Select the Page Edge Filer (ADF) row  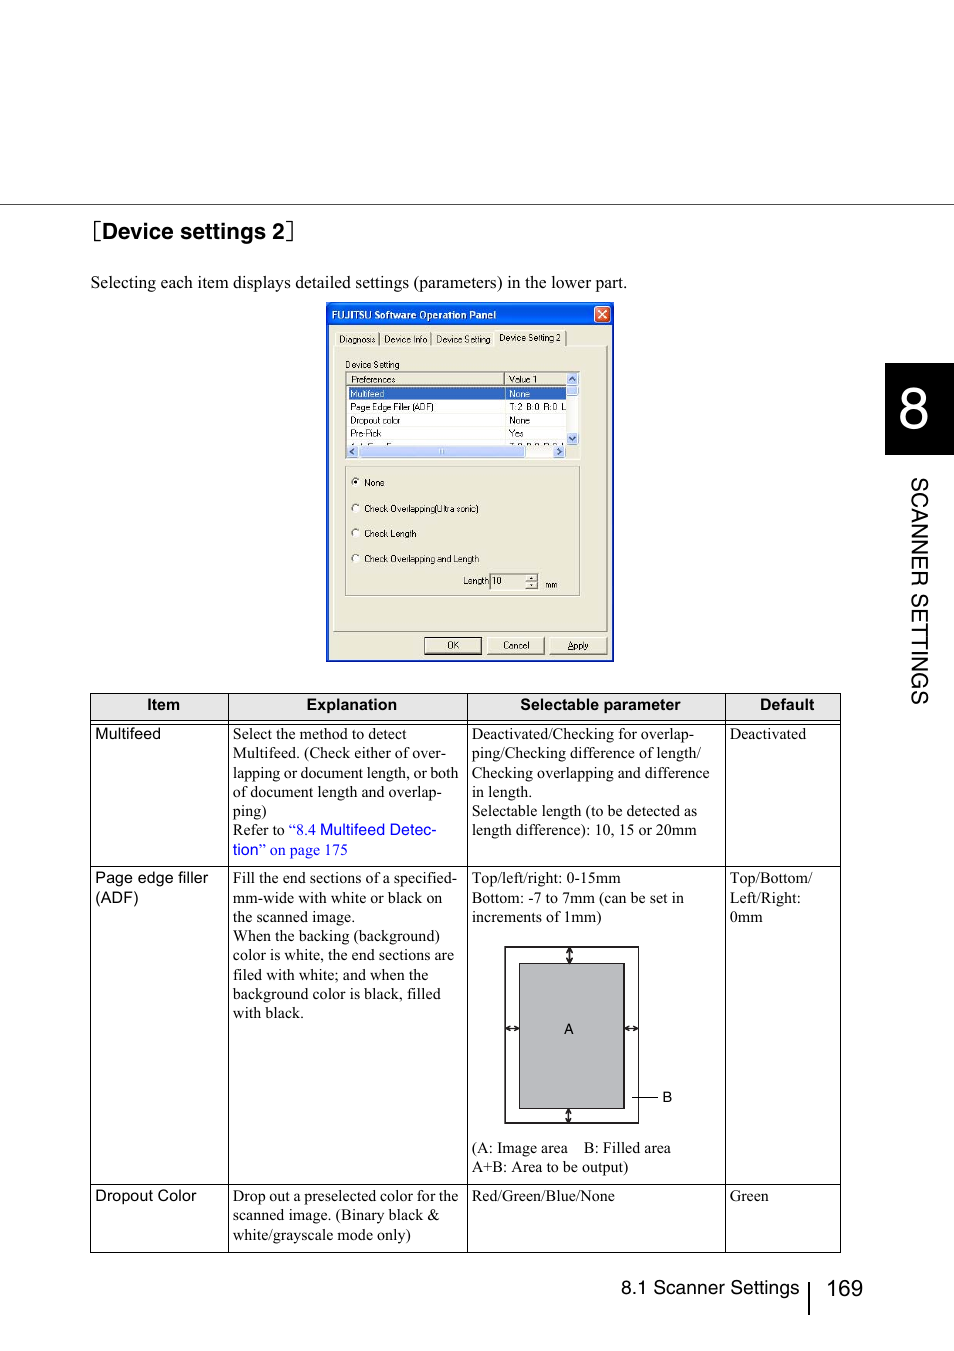click(457, 407)
